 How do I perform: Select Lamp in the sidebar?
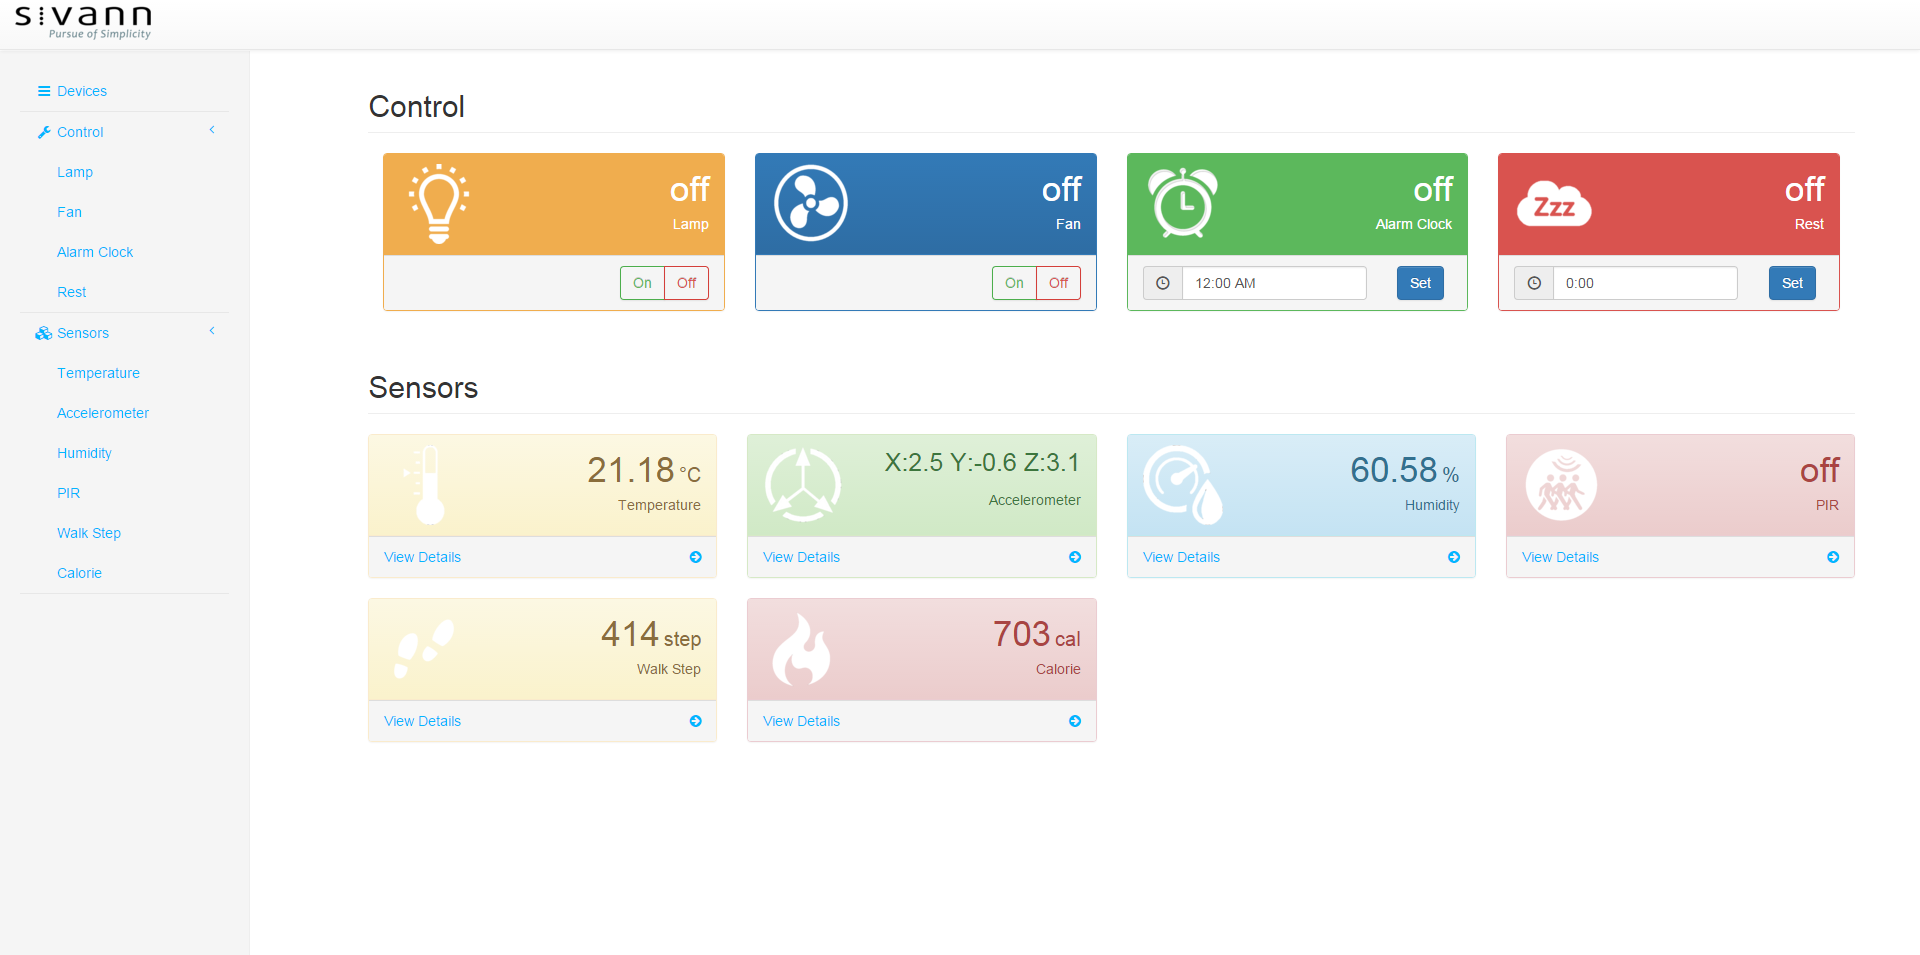pos(75,172)
